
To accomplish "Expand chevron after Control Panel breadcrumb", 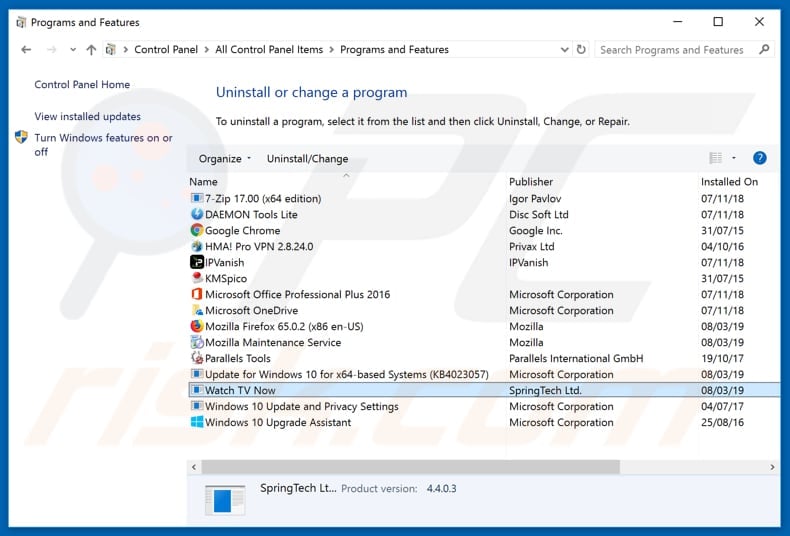I will click(207, 49).
